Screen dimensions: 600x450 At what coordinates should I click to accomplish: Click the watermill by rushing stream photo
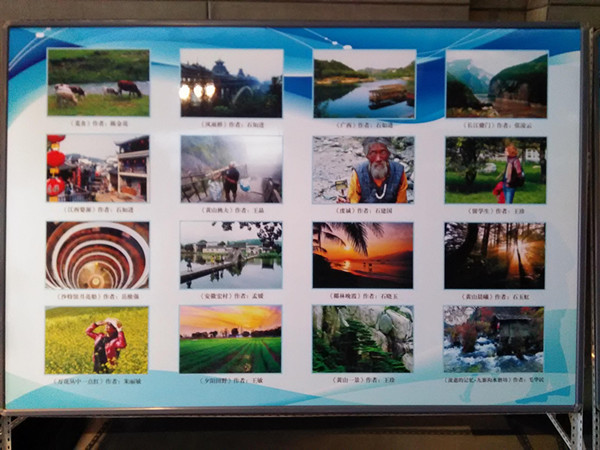click(x=493, y=339)
